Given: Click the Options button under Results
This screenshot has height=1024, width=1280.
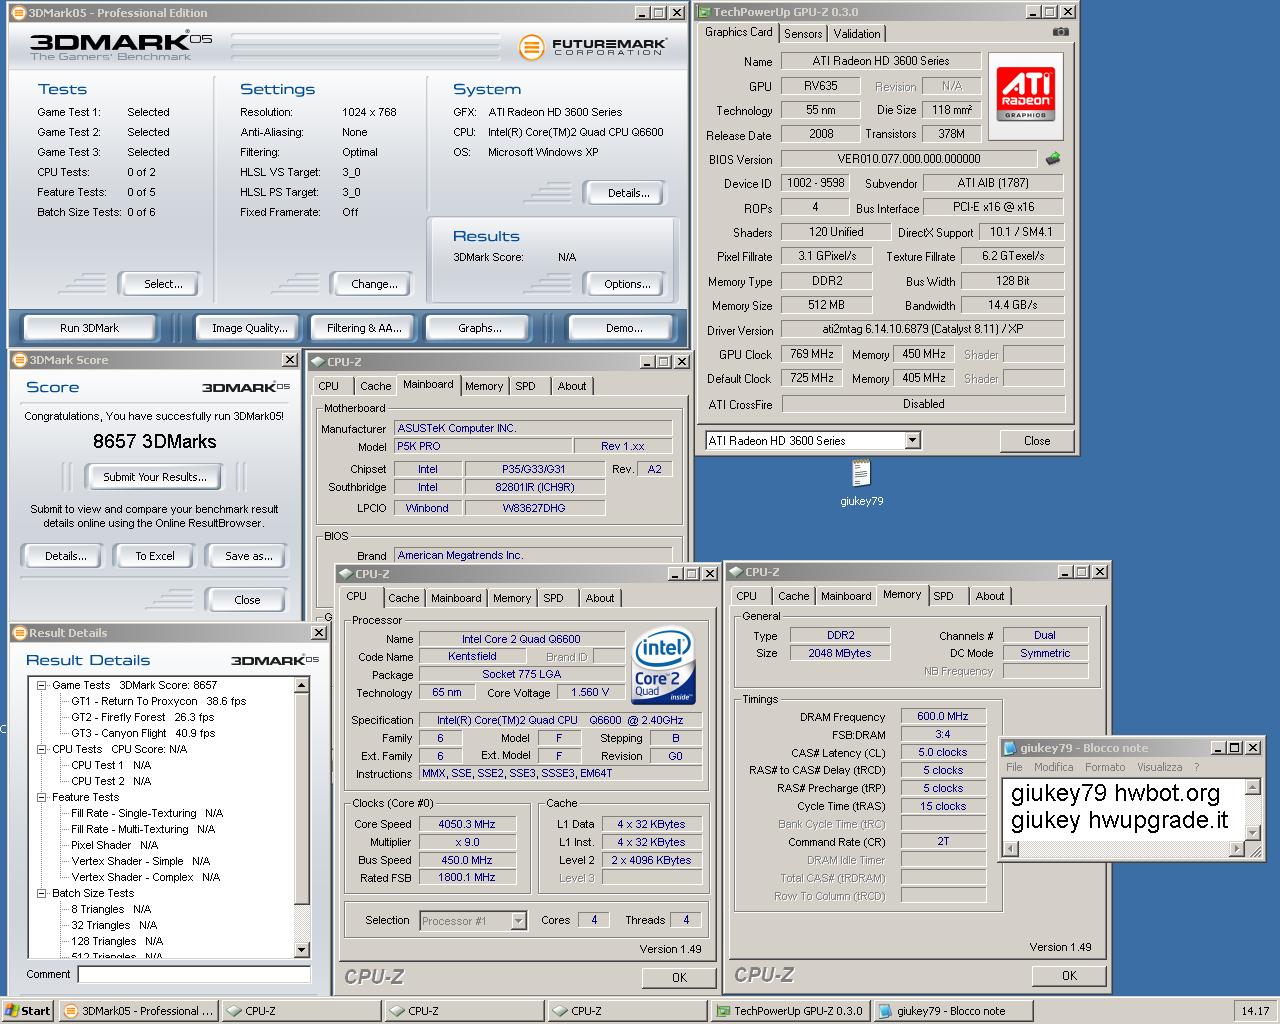Looking at the screenshot, I should coord(627,284).
